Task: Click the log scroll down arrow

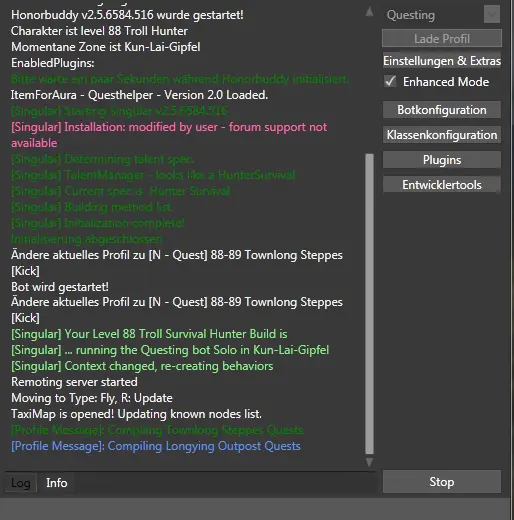Action: (369, 462)
